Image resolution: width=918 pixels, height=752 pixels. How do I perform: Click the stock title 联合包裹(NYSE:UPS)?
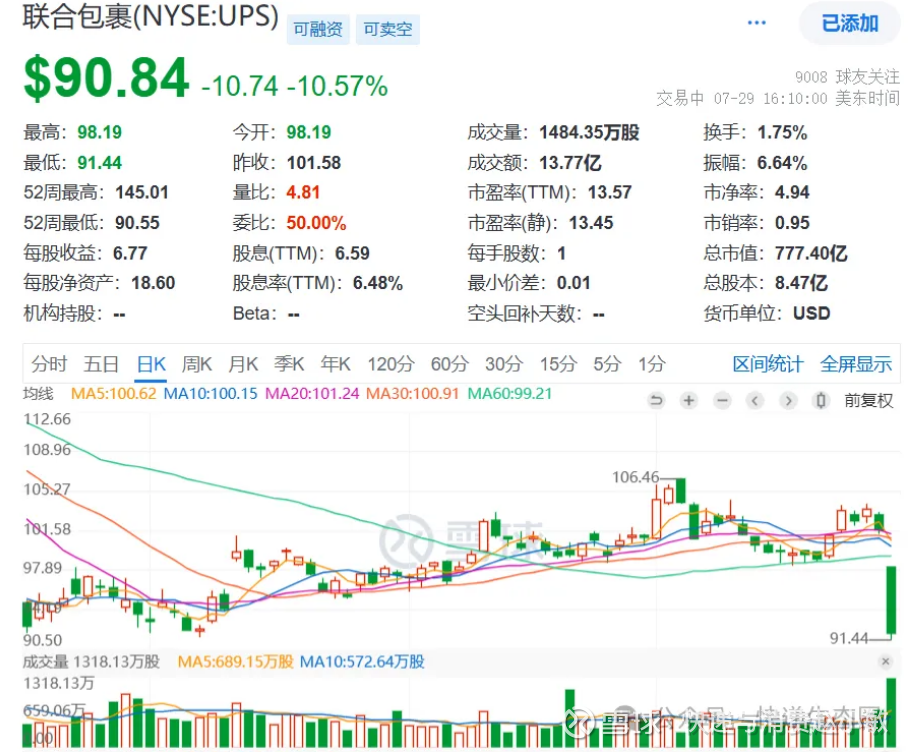coord(150,16)
